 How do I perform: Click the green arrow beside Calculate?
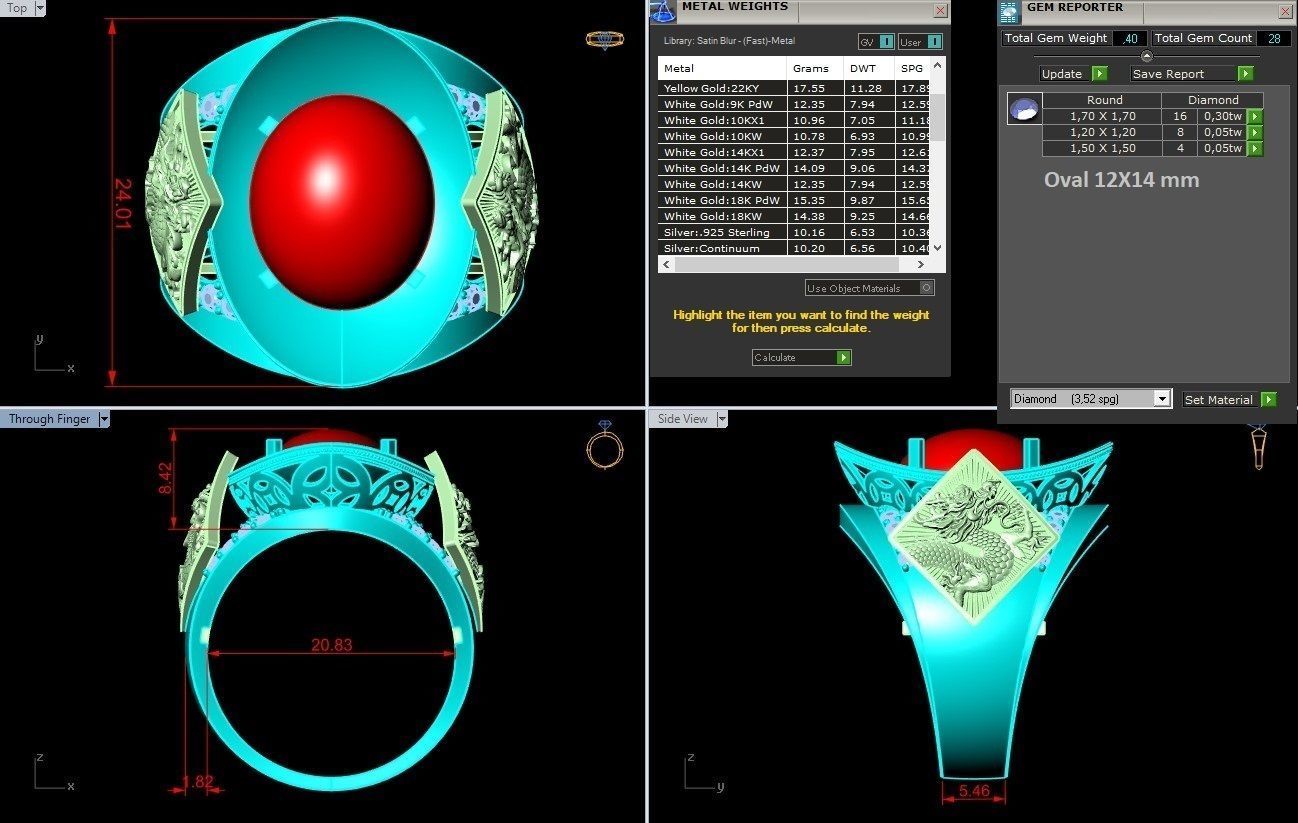click(844, 357)
